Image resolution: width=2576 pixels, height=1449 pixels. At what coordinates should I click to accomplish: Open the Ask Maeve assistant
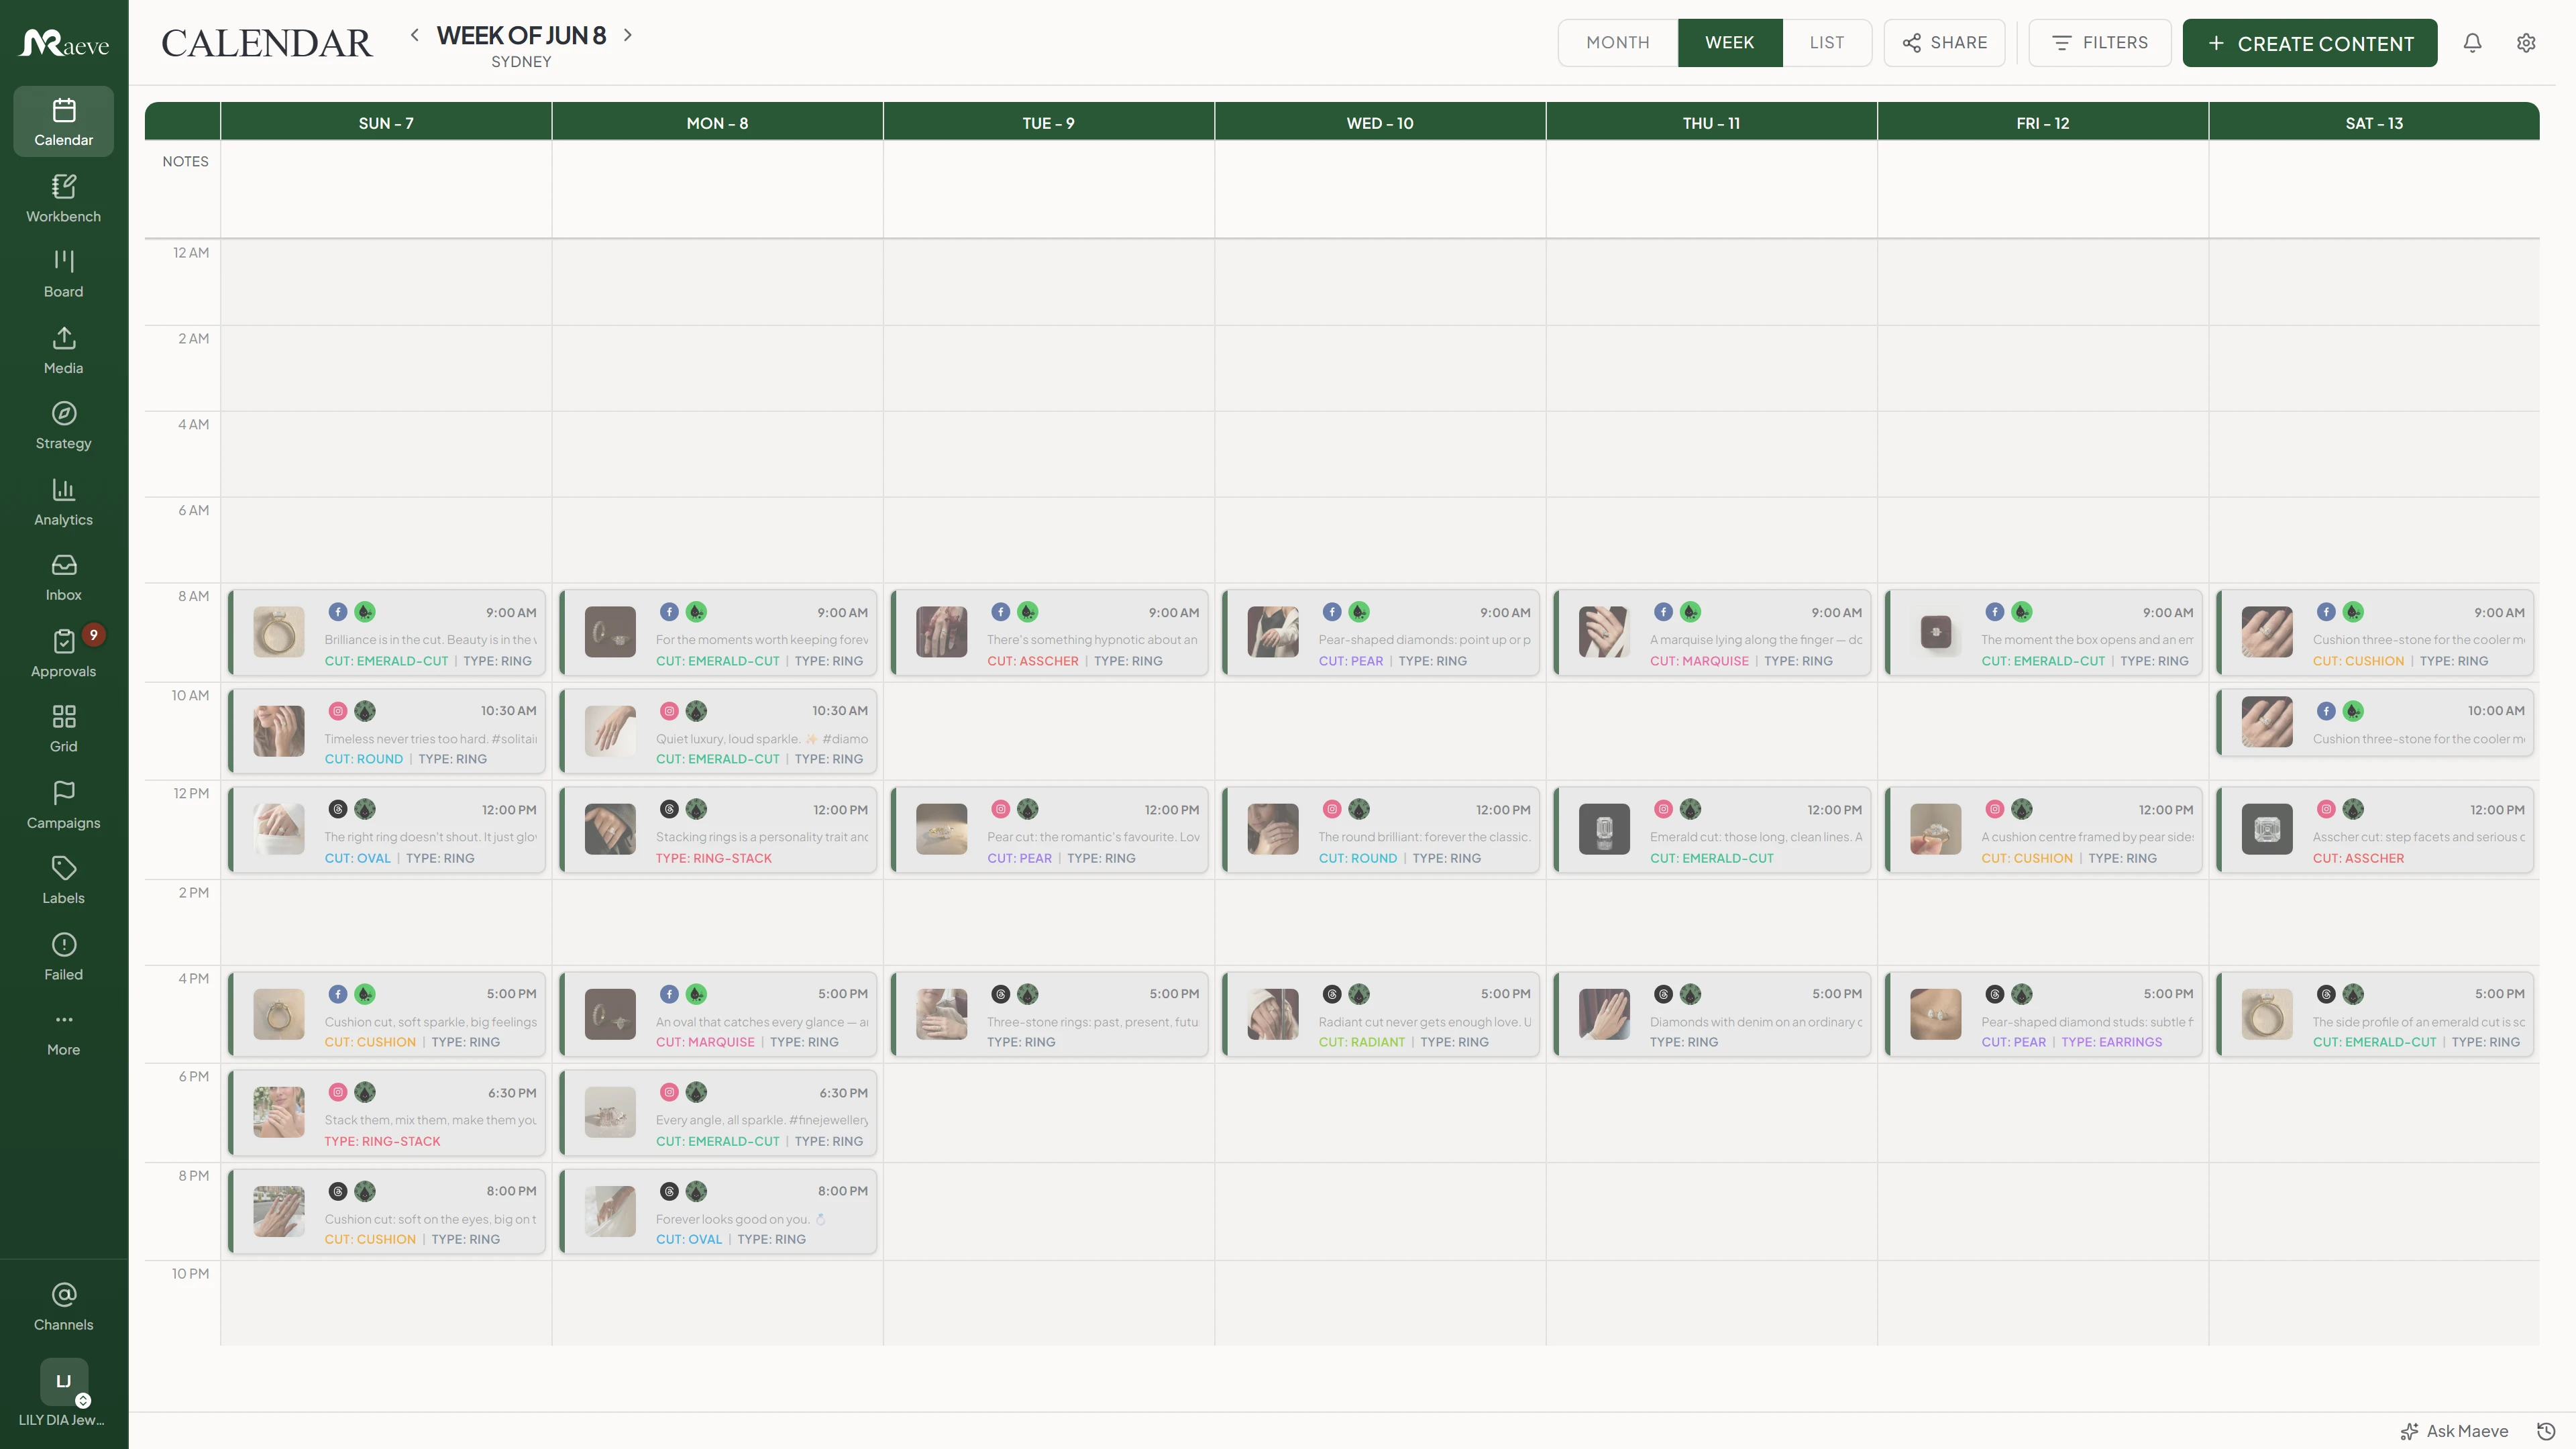point(2454,1431)
